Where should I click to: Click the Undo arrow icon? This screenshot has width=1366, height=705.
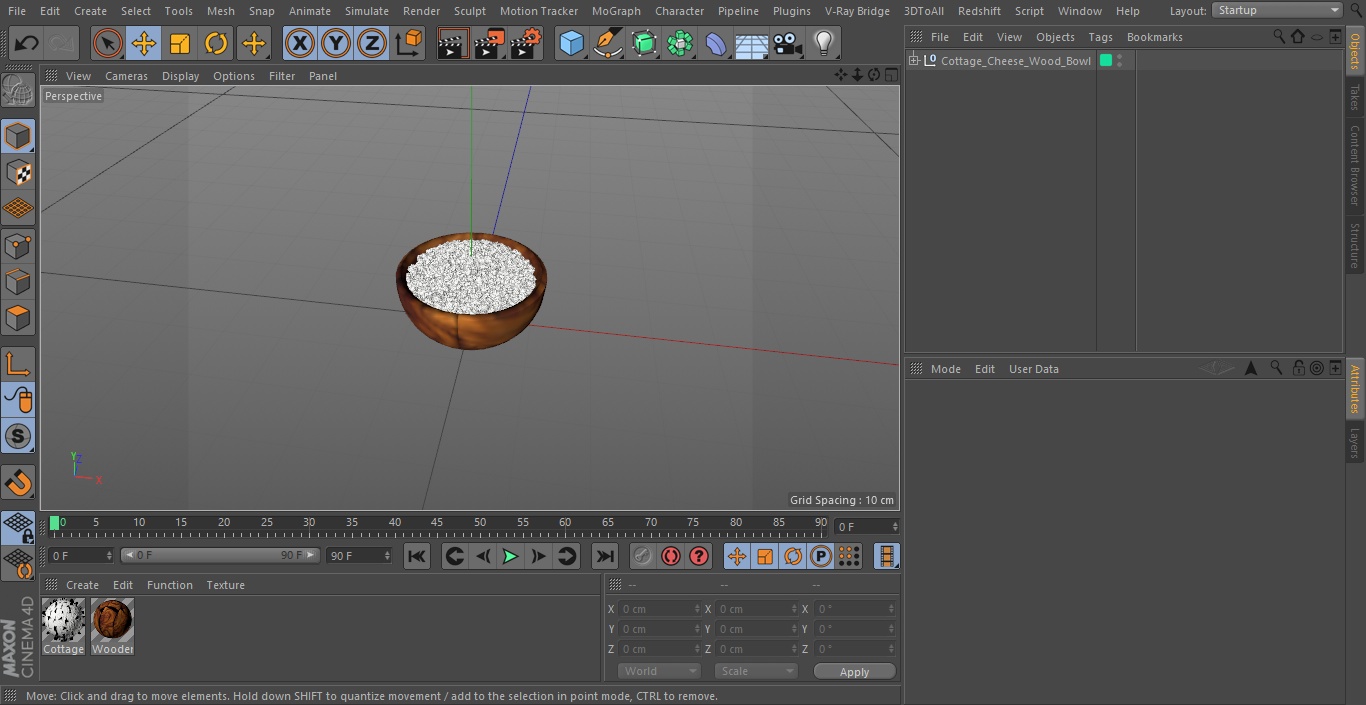[x=27, y=43]
